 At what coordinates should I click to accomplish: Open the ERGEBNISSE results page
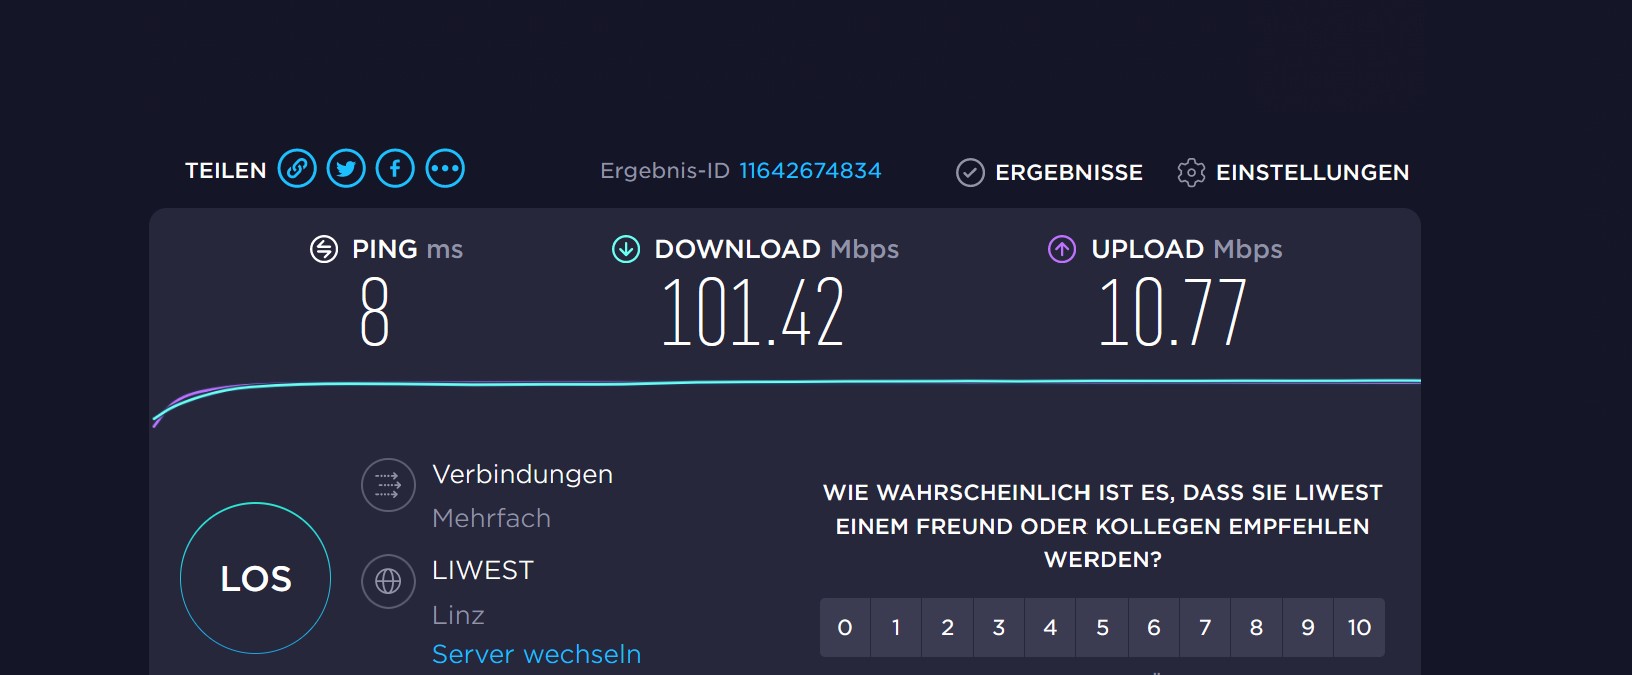tap(1050, 173)
